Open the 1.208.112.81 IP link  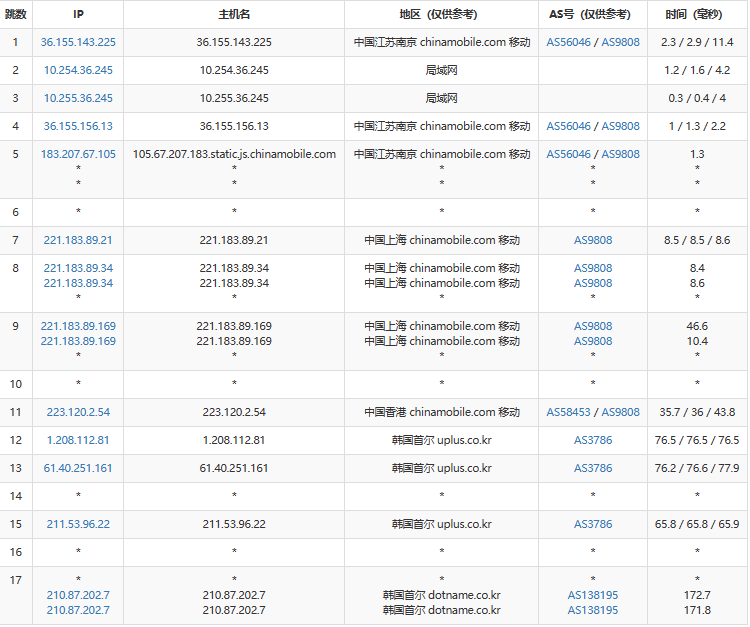click(78, 440)
